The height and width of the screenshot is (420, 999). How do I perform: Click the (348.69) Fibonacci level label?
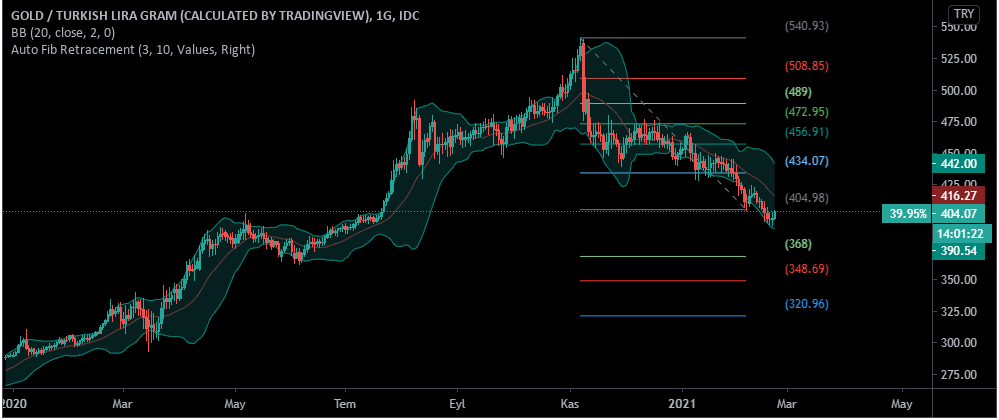pos(807,269)
